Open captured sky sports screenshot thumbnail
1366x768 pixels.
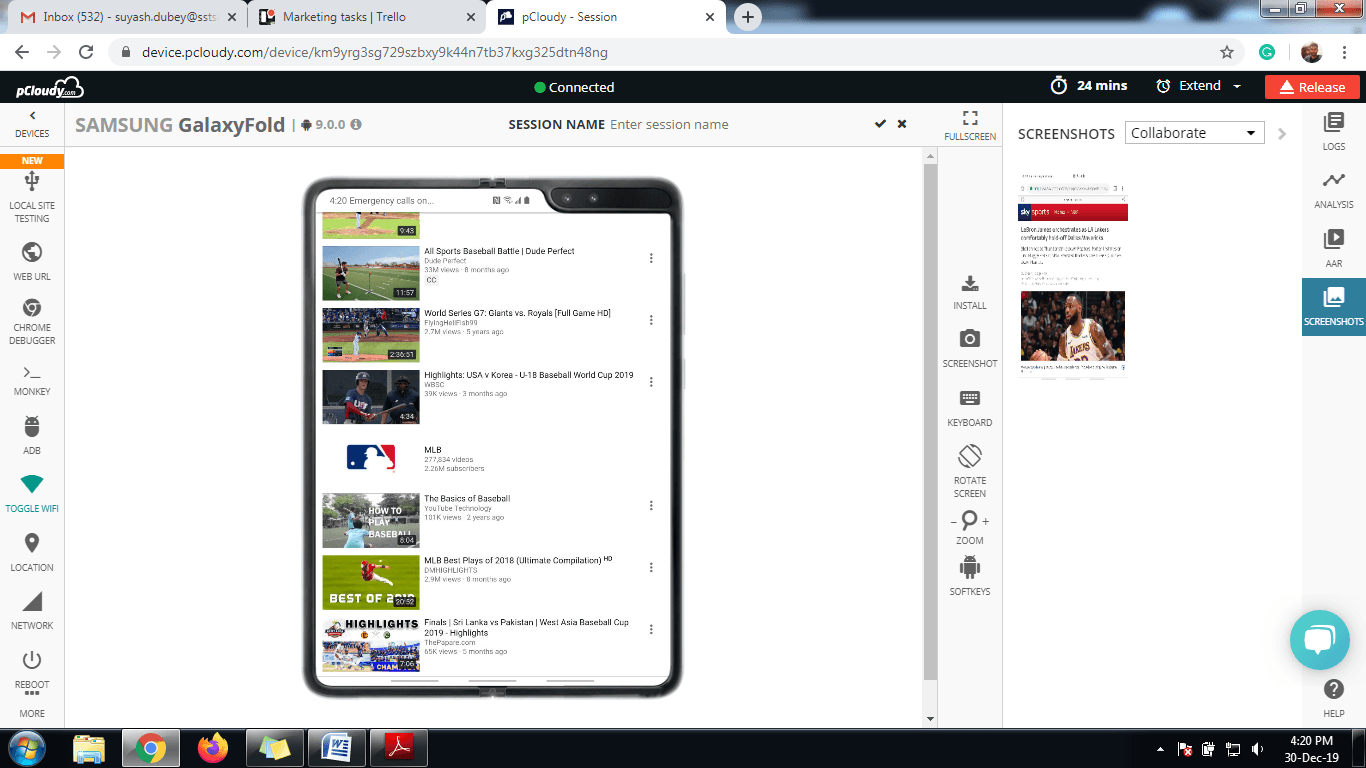tap(1073, 274)
